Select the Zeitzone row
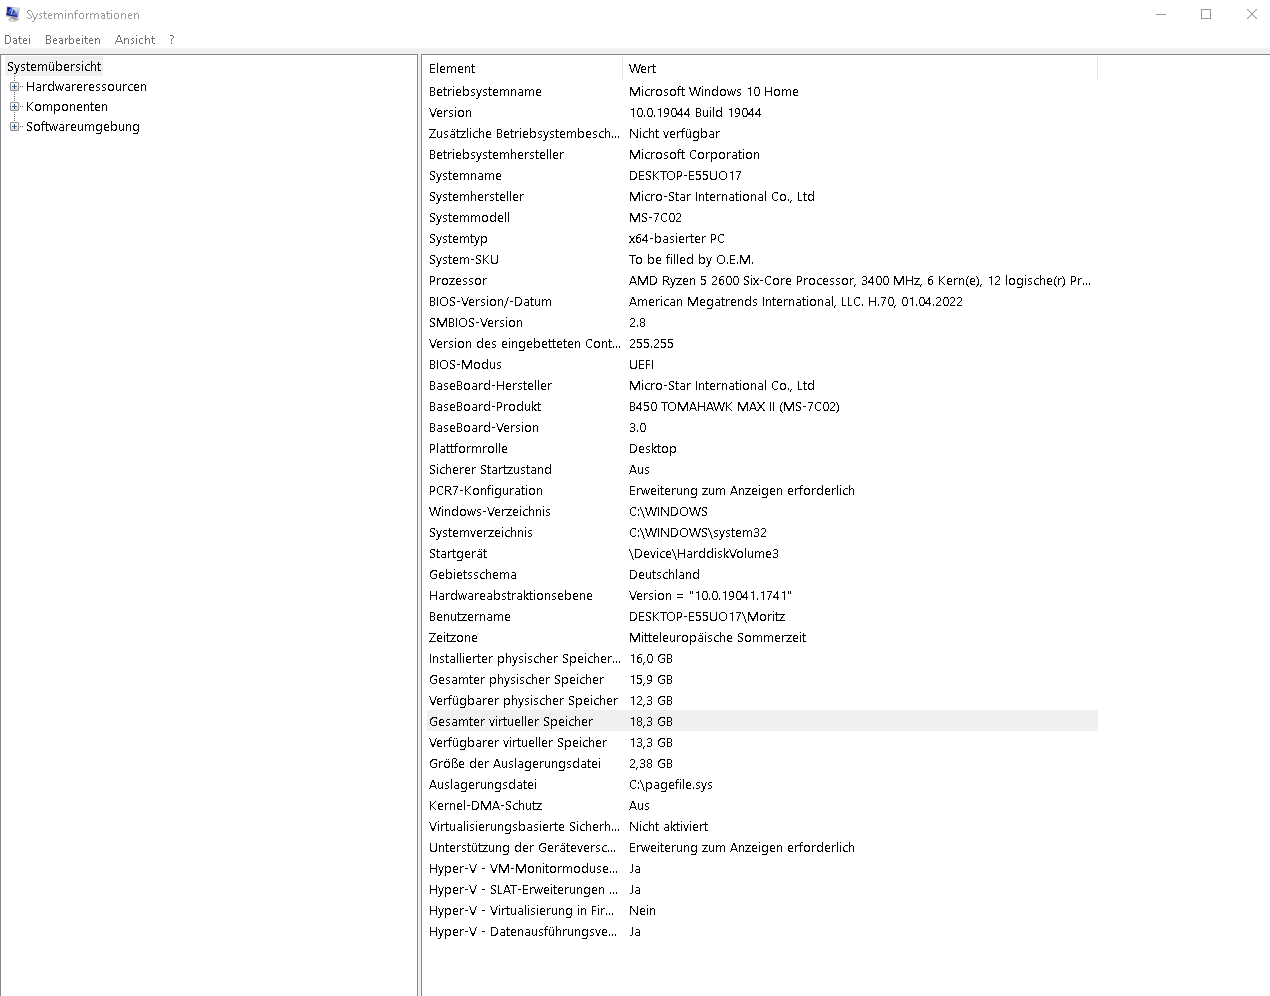Viewport: 1270px width, 996px height. [x=760, y=638]
